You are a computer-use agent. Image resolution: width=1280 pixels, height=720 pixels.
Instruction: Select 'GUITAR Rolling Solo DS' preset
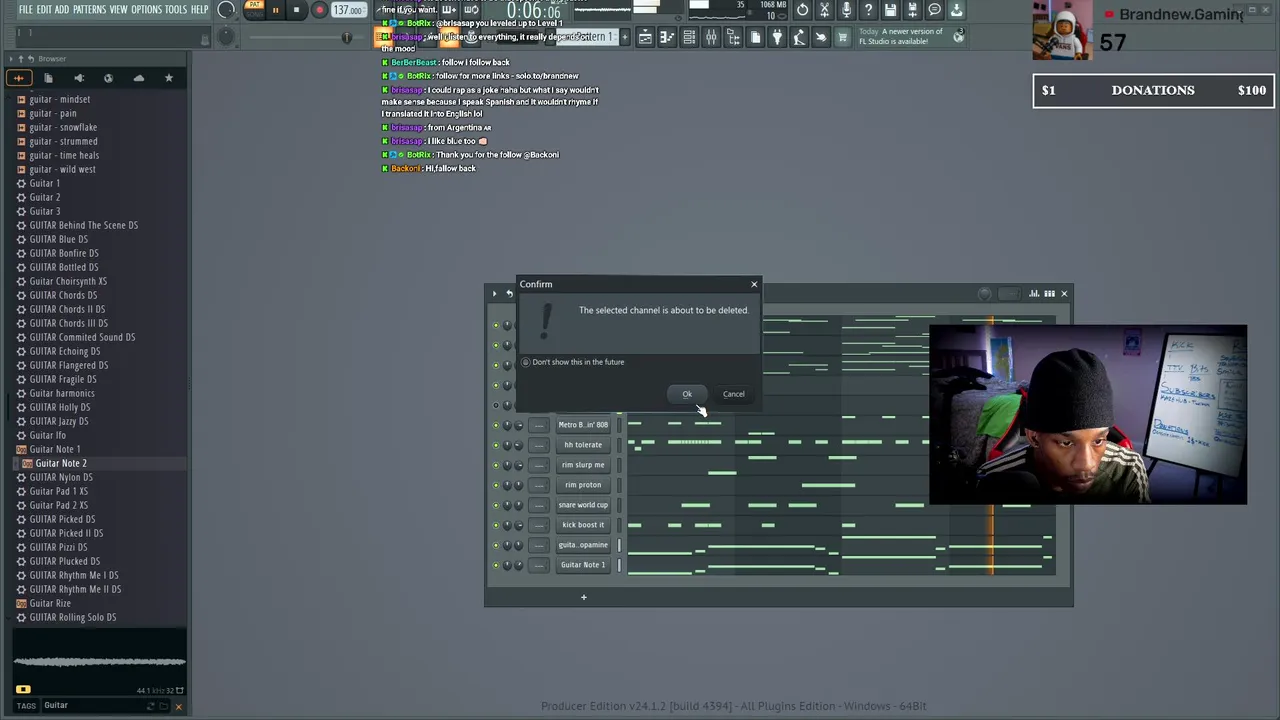pyautogui.click(x=72, y=617)
